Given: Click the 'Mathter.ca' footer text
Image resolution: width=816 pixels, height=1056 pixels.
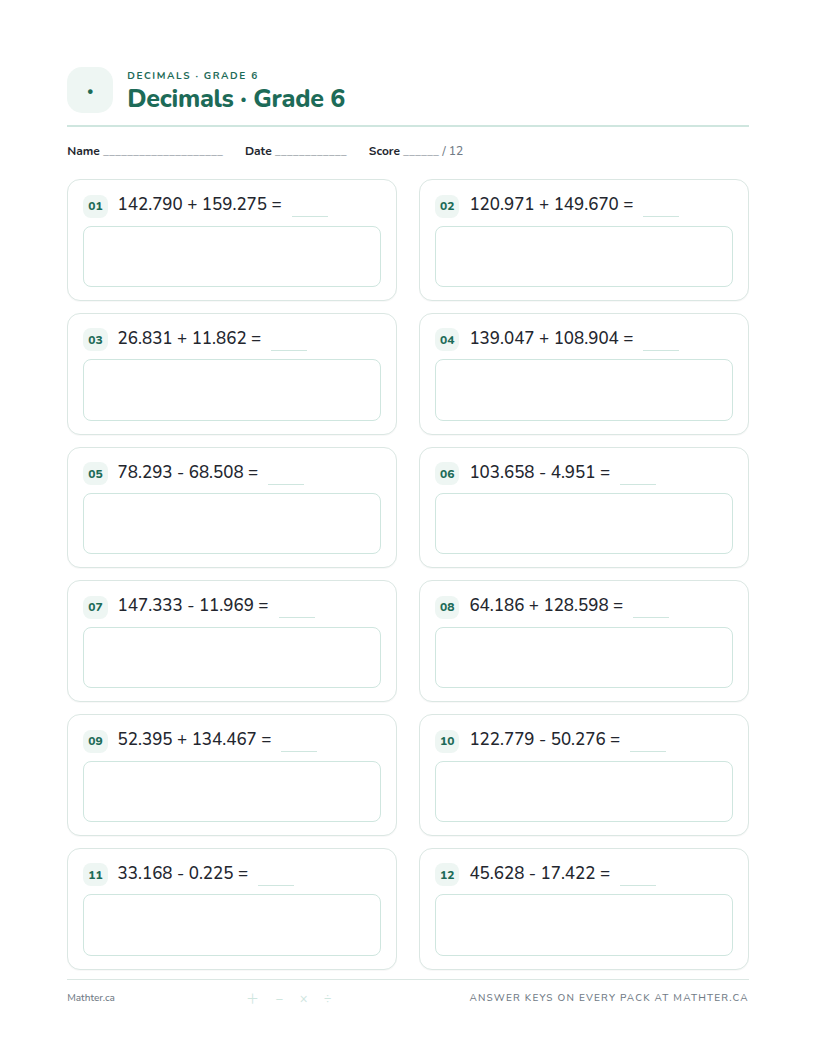Looking at the screenshot, I should (x=91, y=998).
